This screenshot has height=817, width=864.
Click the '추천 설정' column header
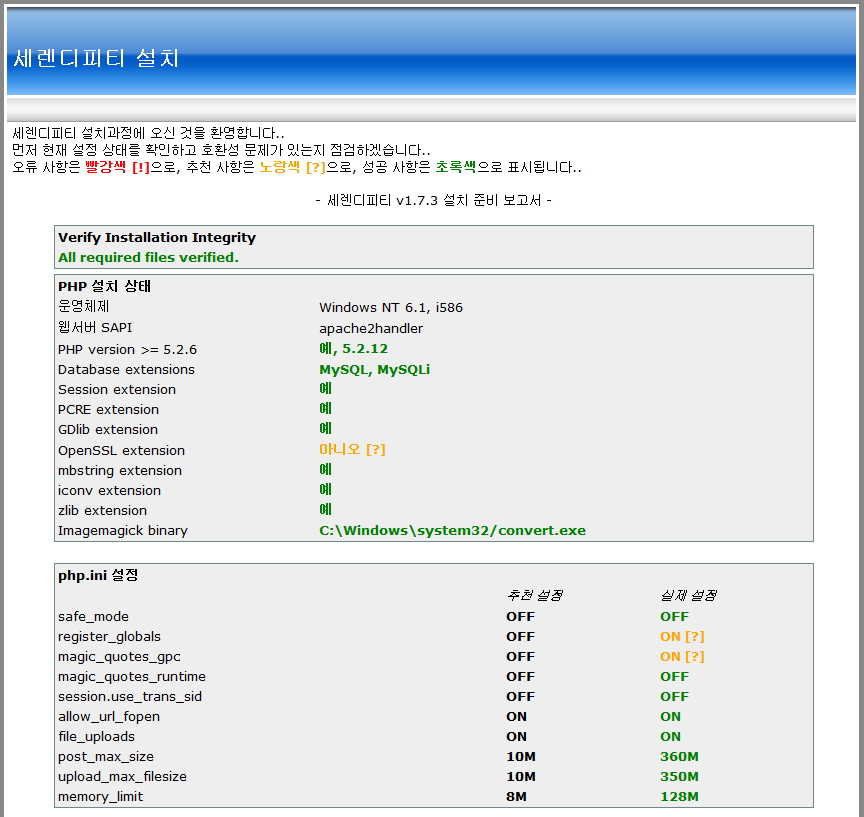pos(534,596)
